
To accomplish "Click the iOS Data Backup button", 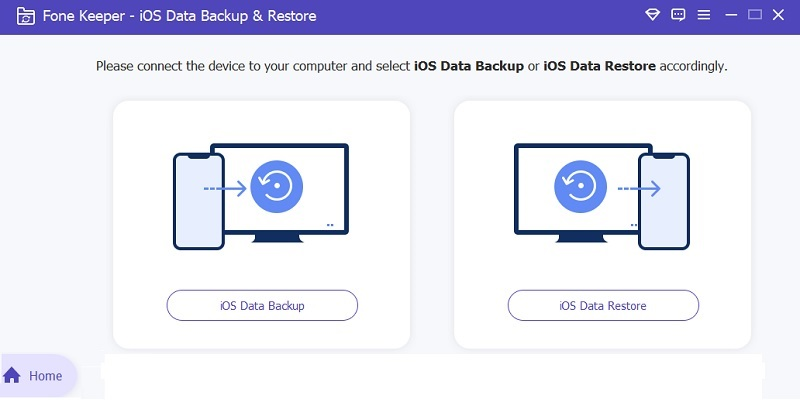I will 262,305.
